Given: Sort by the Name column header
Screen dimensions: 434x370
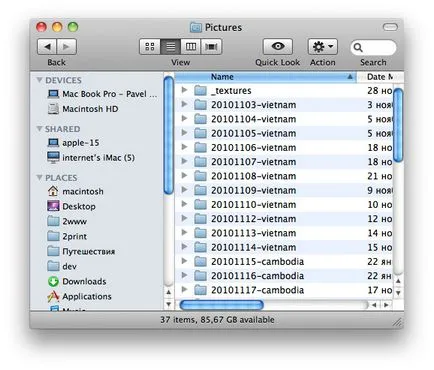Looking at the screenshot, I should point(266,77).
